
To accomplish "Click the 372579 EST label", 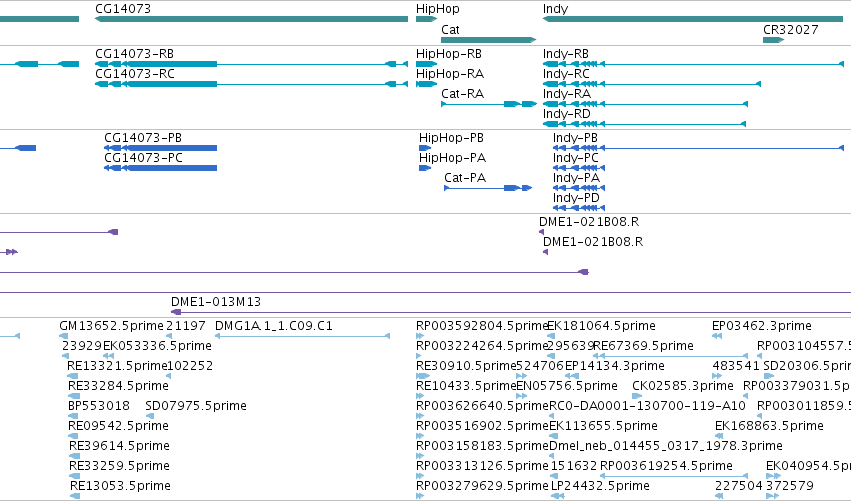I will tap(790, 486).
